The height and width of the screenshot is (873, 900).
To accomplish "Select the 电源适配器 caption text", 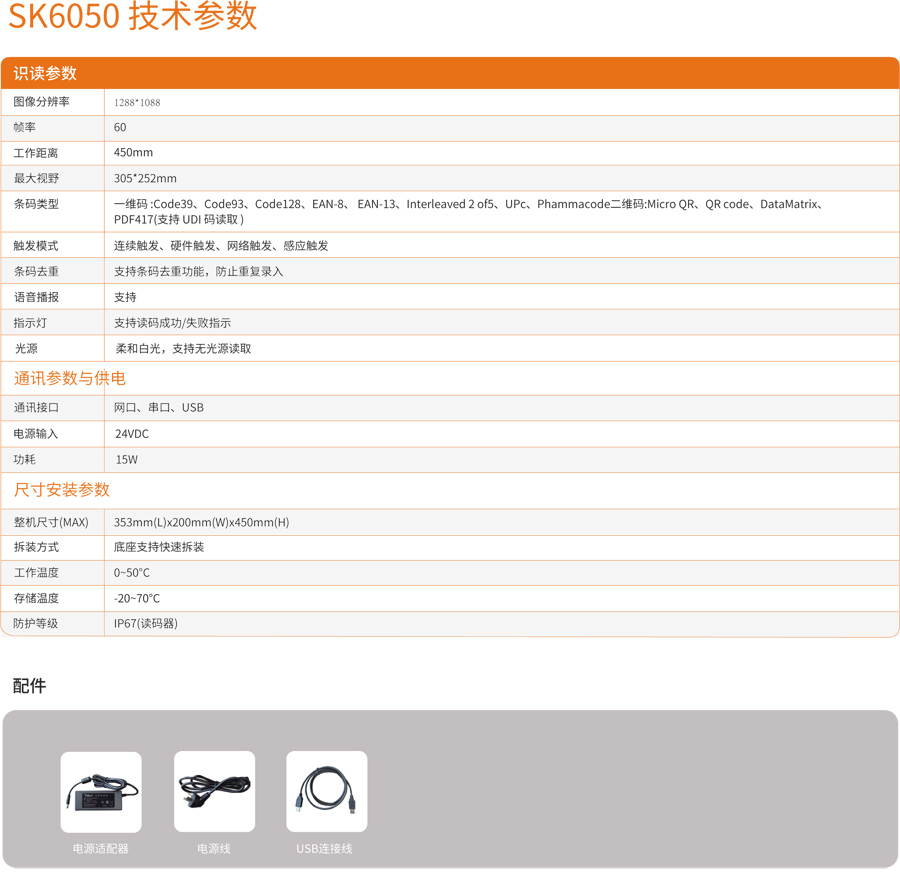I will click(x=101, y=848).
